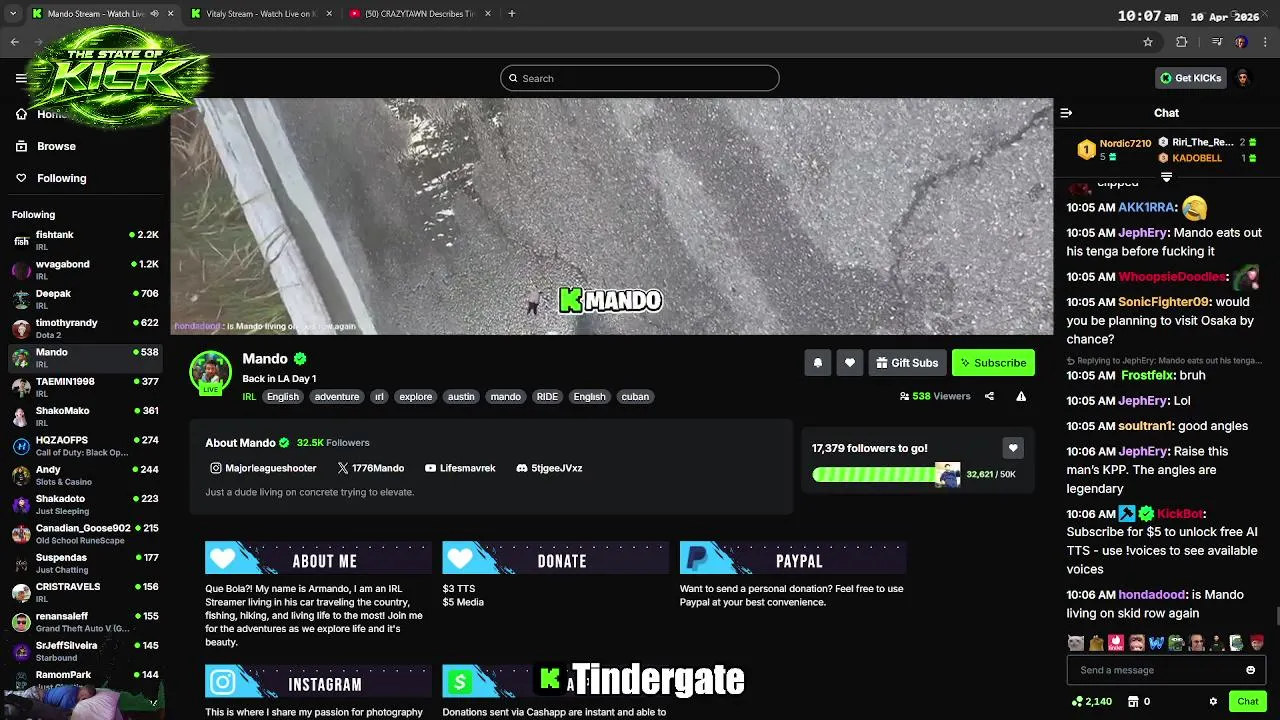Viewport: 1280px width, 720px height.
Task: Click the Send a message field
Action: [x=1166, y=670]
